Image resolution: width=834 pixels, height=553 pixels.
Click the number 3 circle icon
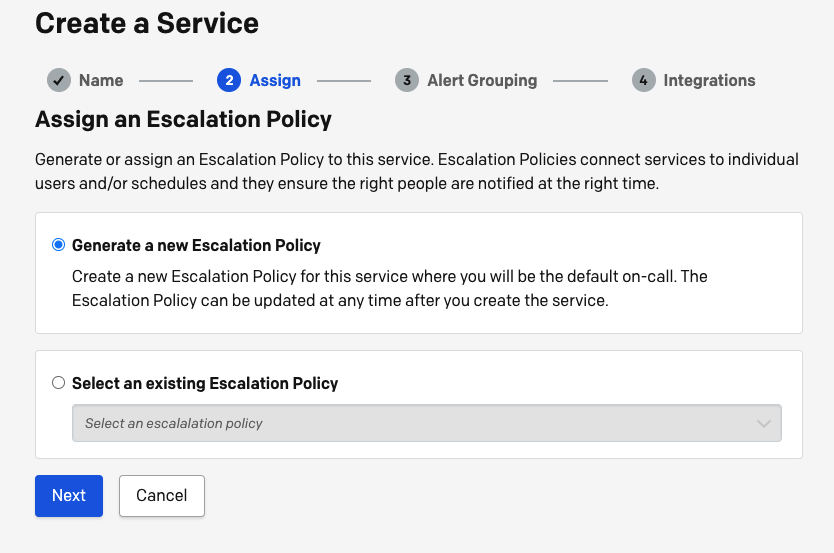point(406,80)
